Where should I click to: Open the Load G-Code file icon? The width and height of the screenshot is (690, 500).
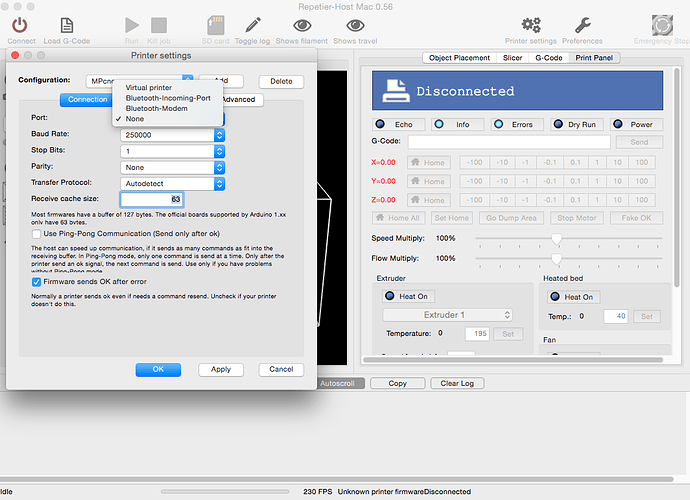point(67,26)
